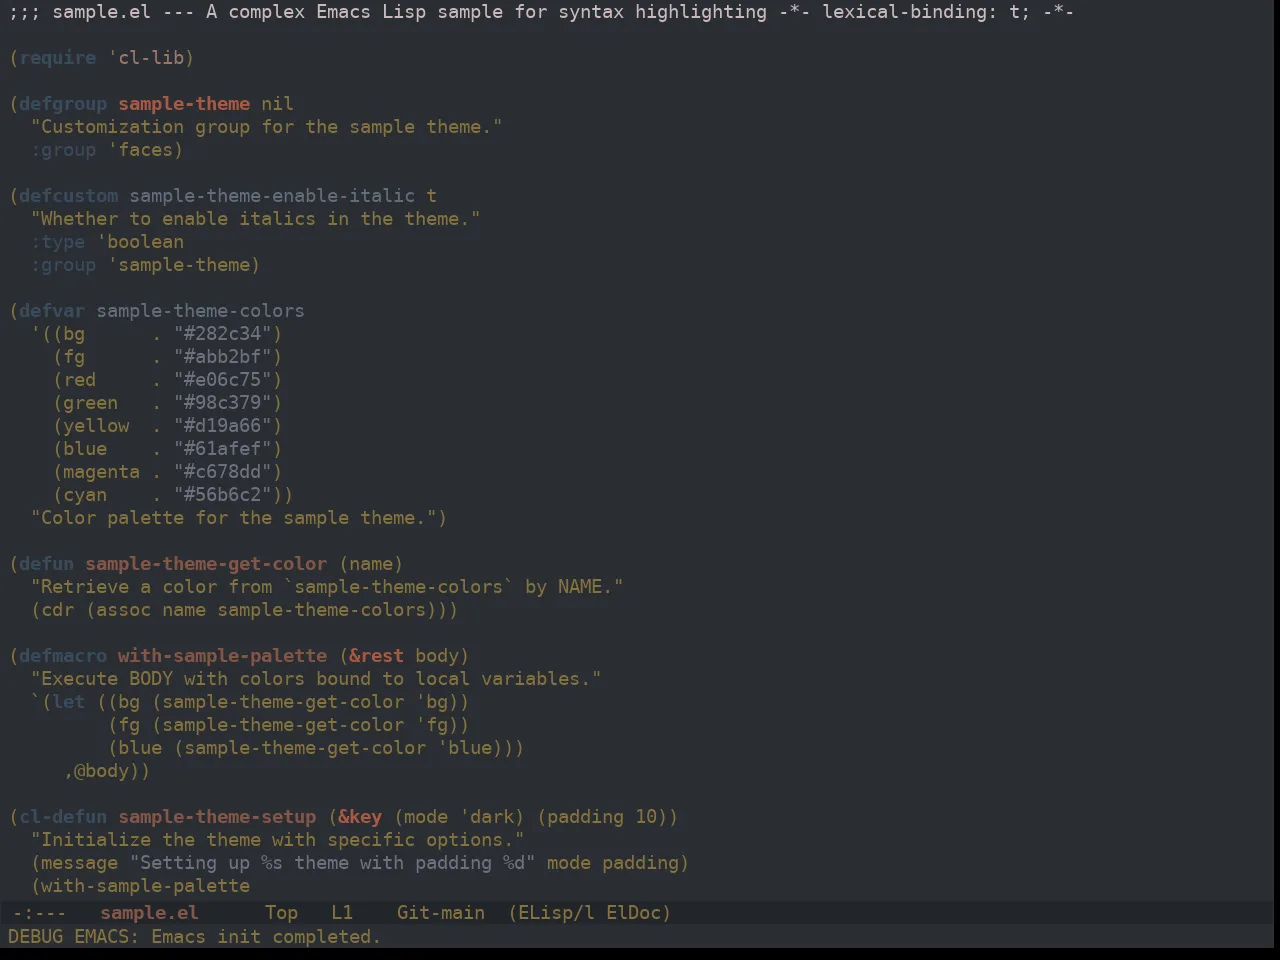The width and height of the screenshot is (1280, 960).
Task: Click macro name with-sample-palette in defmacro line
Action: pyautogui.click(x=223, y=655)
